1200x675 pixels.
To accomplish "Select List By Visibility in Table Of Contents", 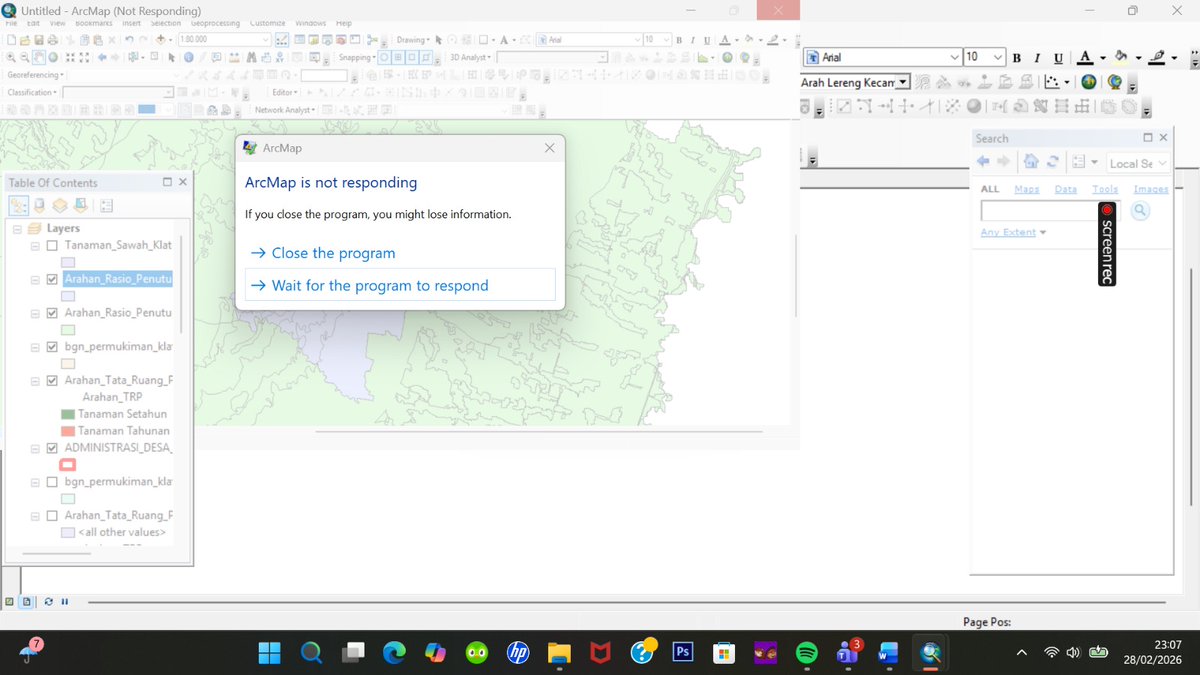I will pos(59,205).
